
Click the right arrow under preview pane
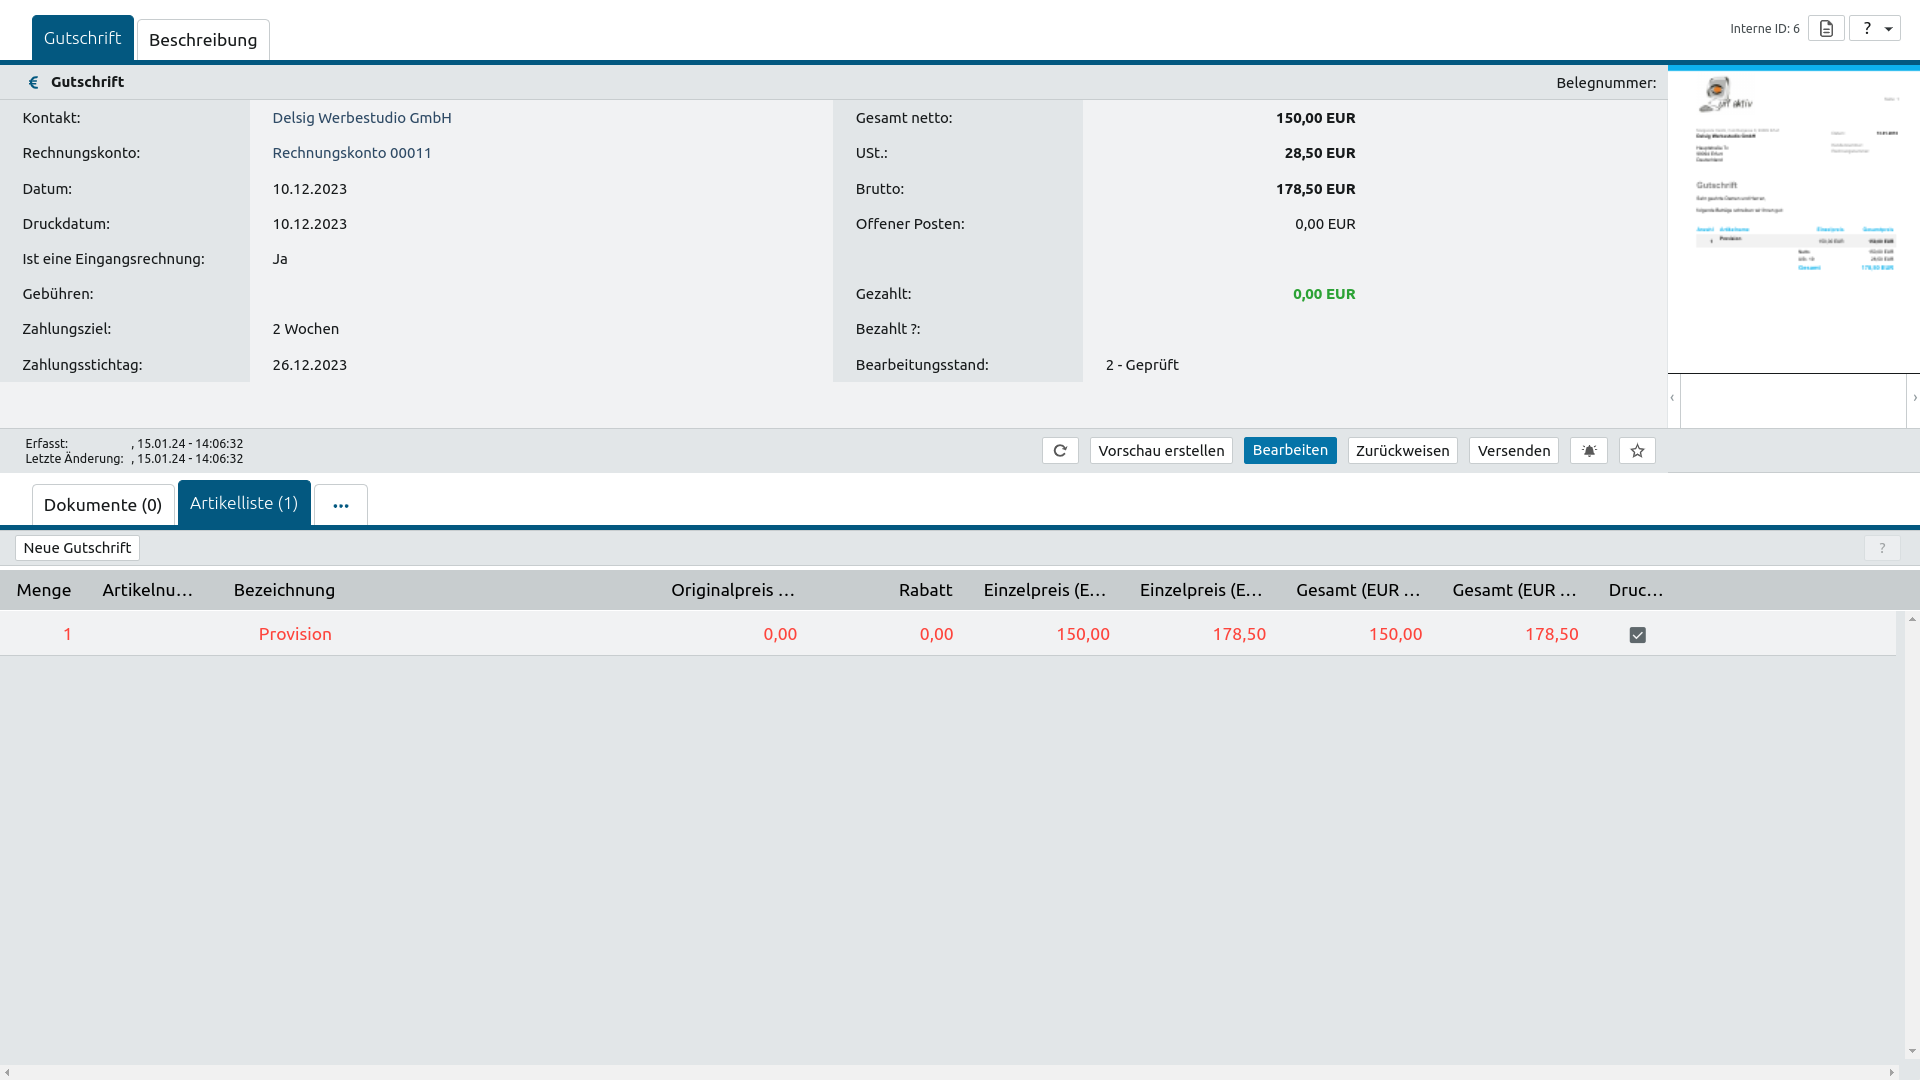pyautogui.click(x=1914, y=398)
